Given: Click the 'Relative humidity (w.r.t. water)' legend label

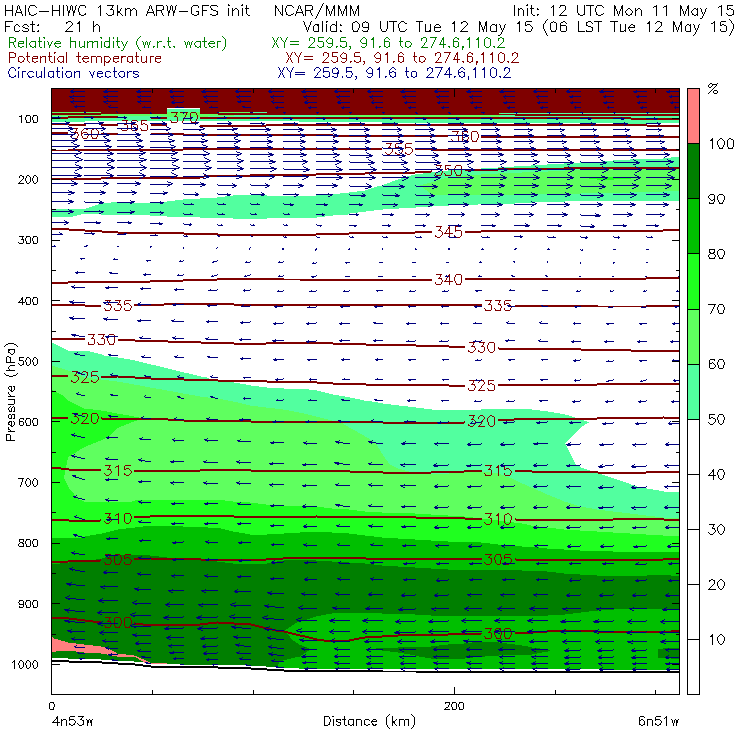Looking at the screenshot, I should (118, 43).
